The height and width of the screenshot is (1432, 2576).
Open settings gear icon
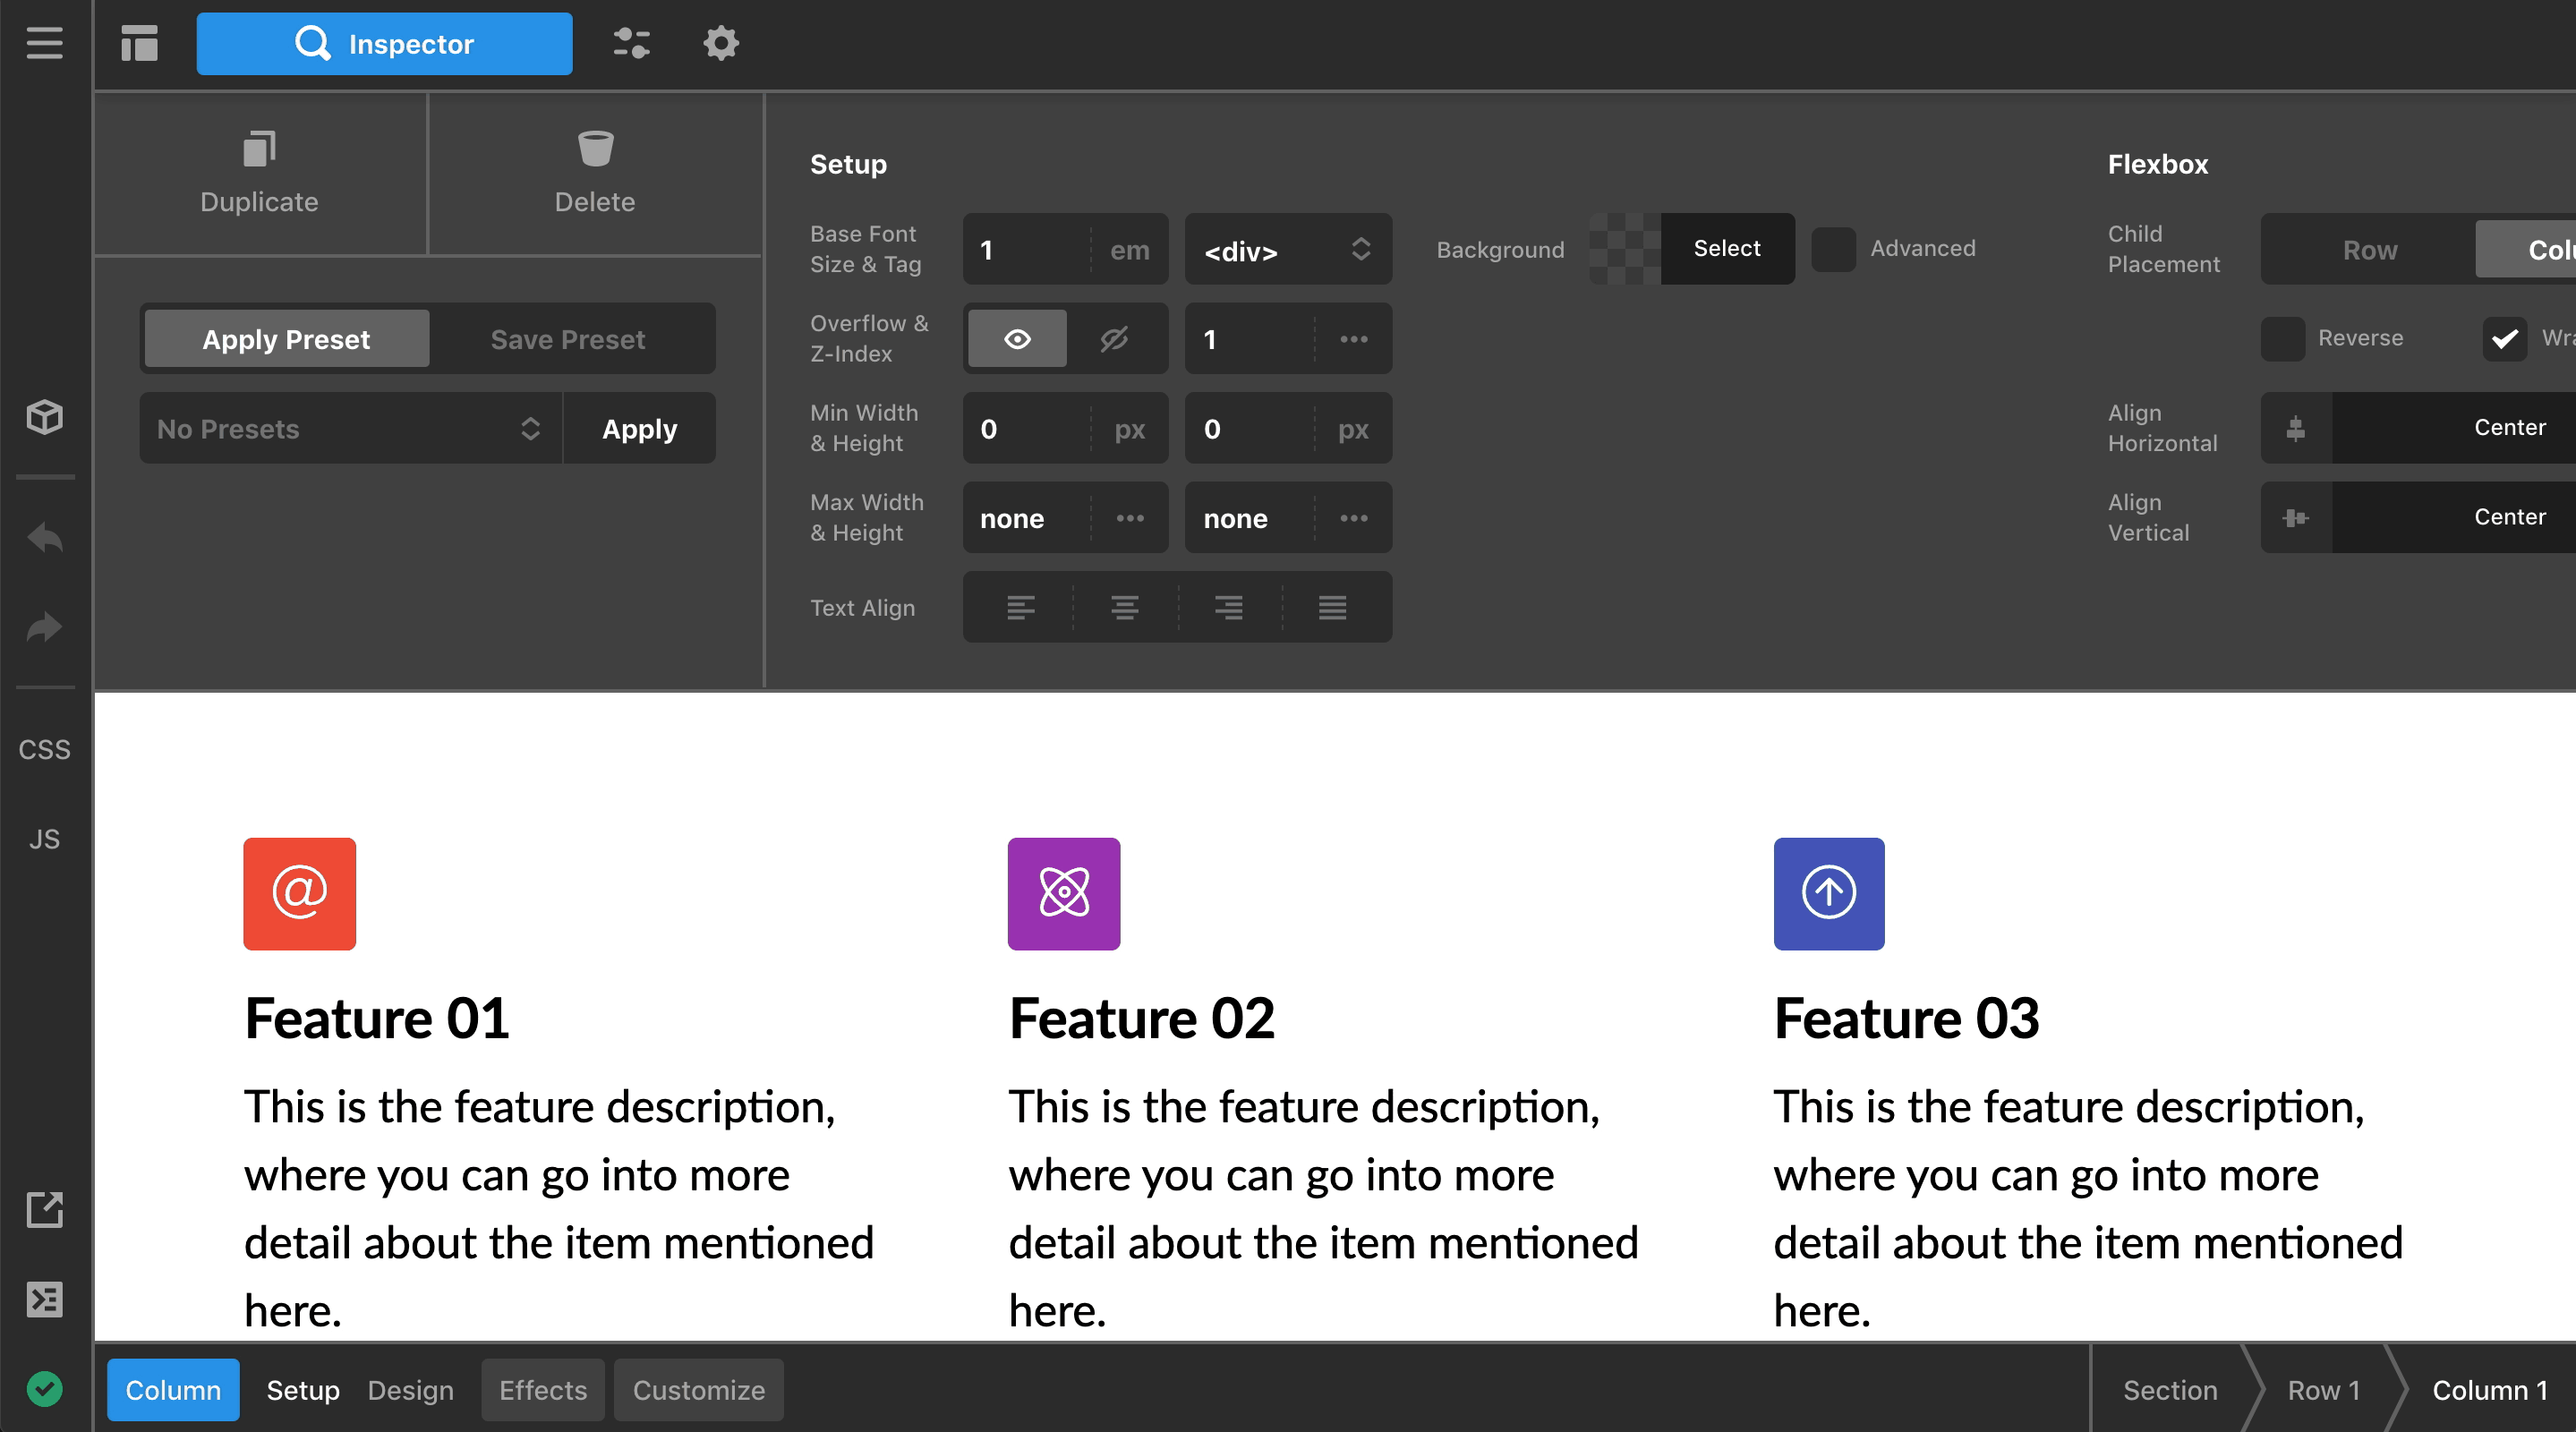(x=720, y=43)
